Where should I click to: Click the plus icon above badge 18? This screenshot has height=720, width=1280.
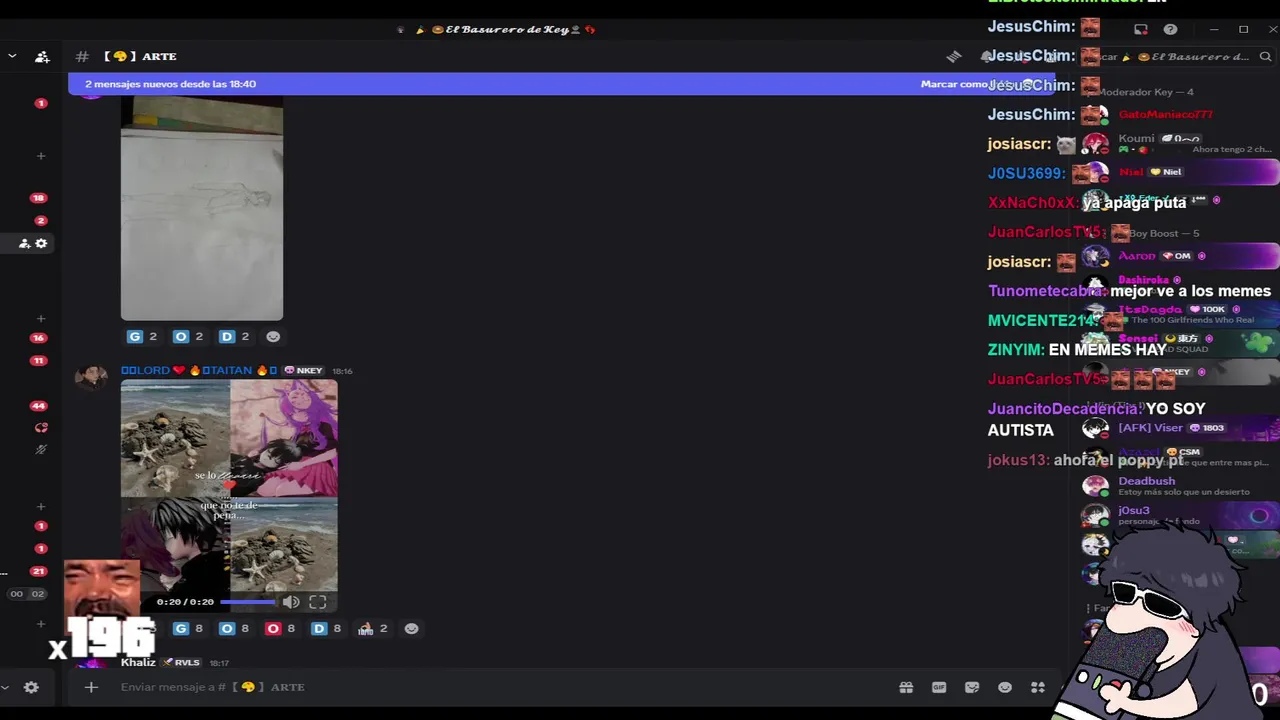point(41,156)
